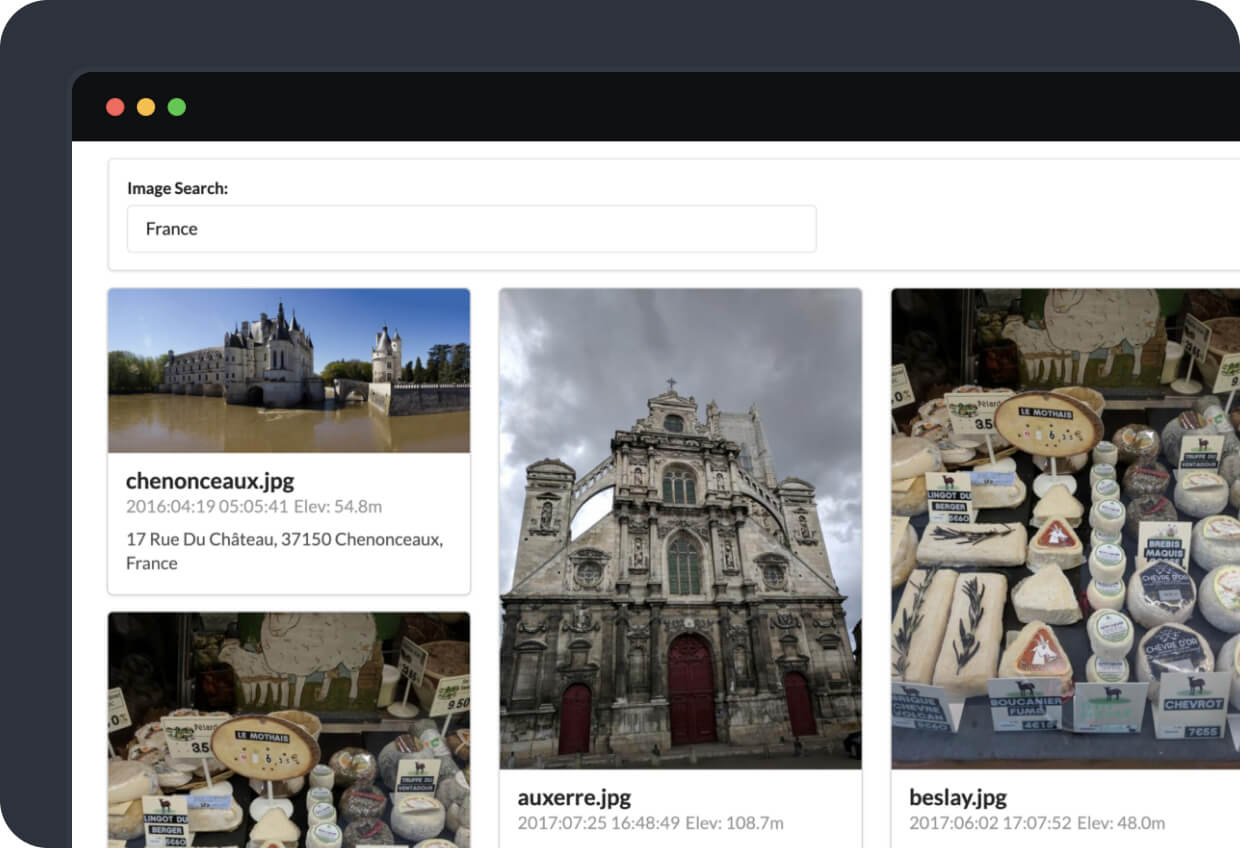Image resolution: width=1240 pixels, height=848 pixels.
Task: Click the green zoom window control
Action: pyautogui.click(x=177, y=106)
